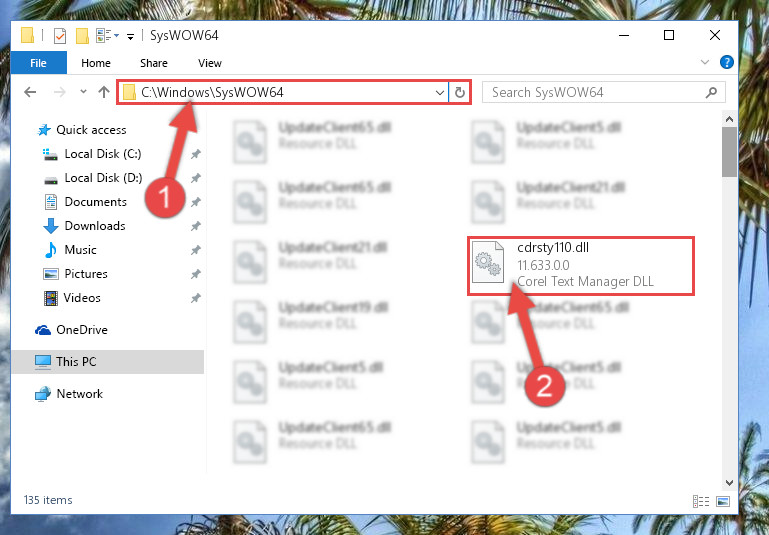Open Local Disk (D:) in the sidebar
This screenshot has height=535, width=769.
(x=103, y=178)
